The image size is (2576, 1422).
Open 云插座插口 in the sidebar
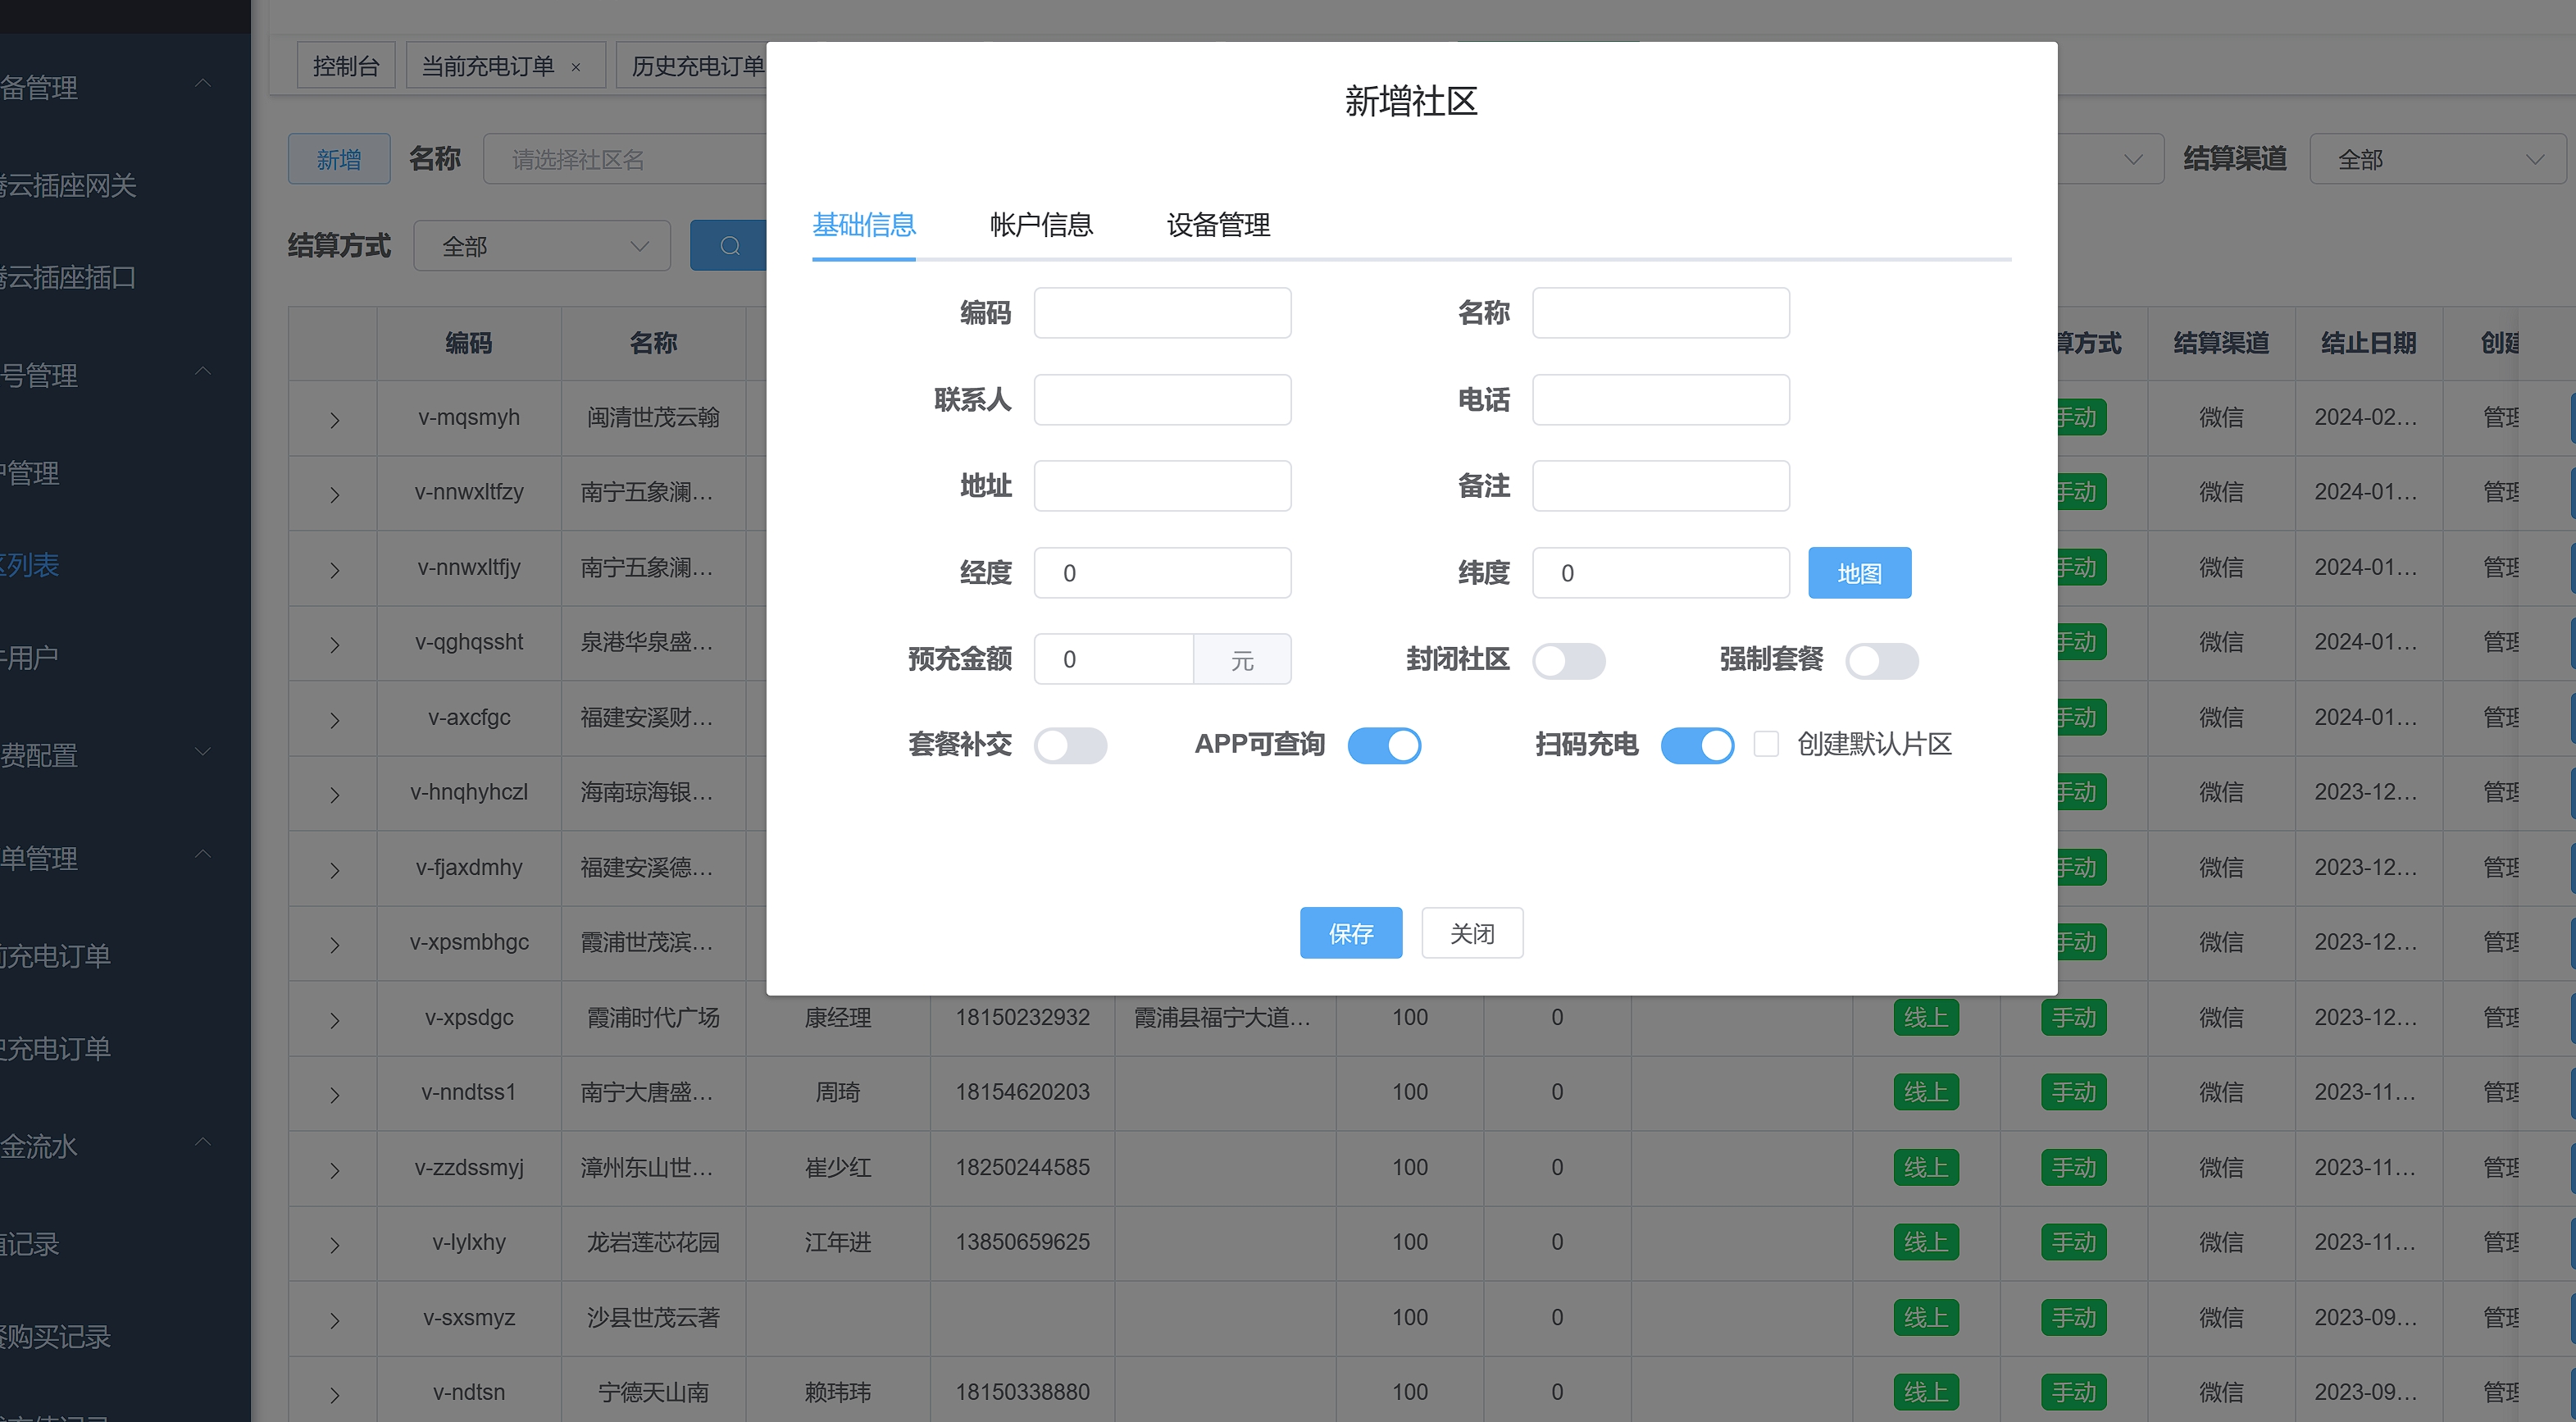point(68,277)
